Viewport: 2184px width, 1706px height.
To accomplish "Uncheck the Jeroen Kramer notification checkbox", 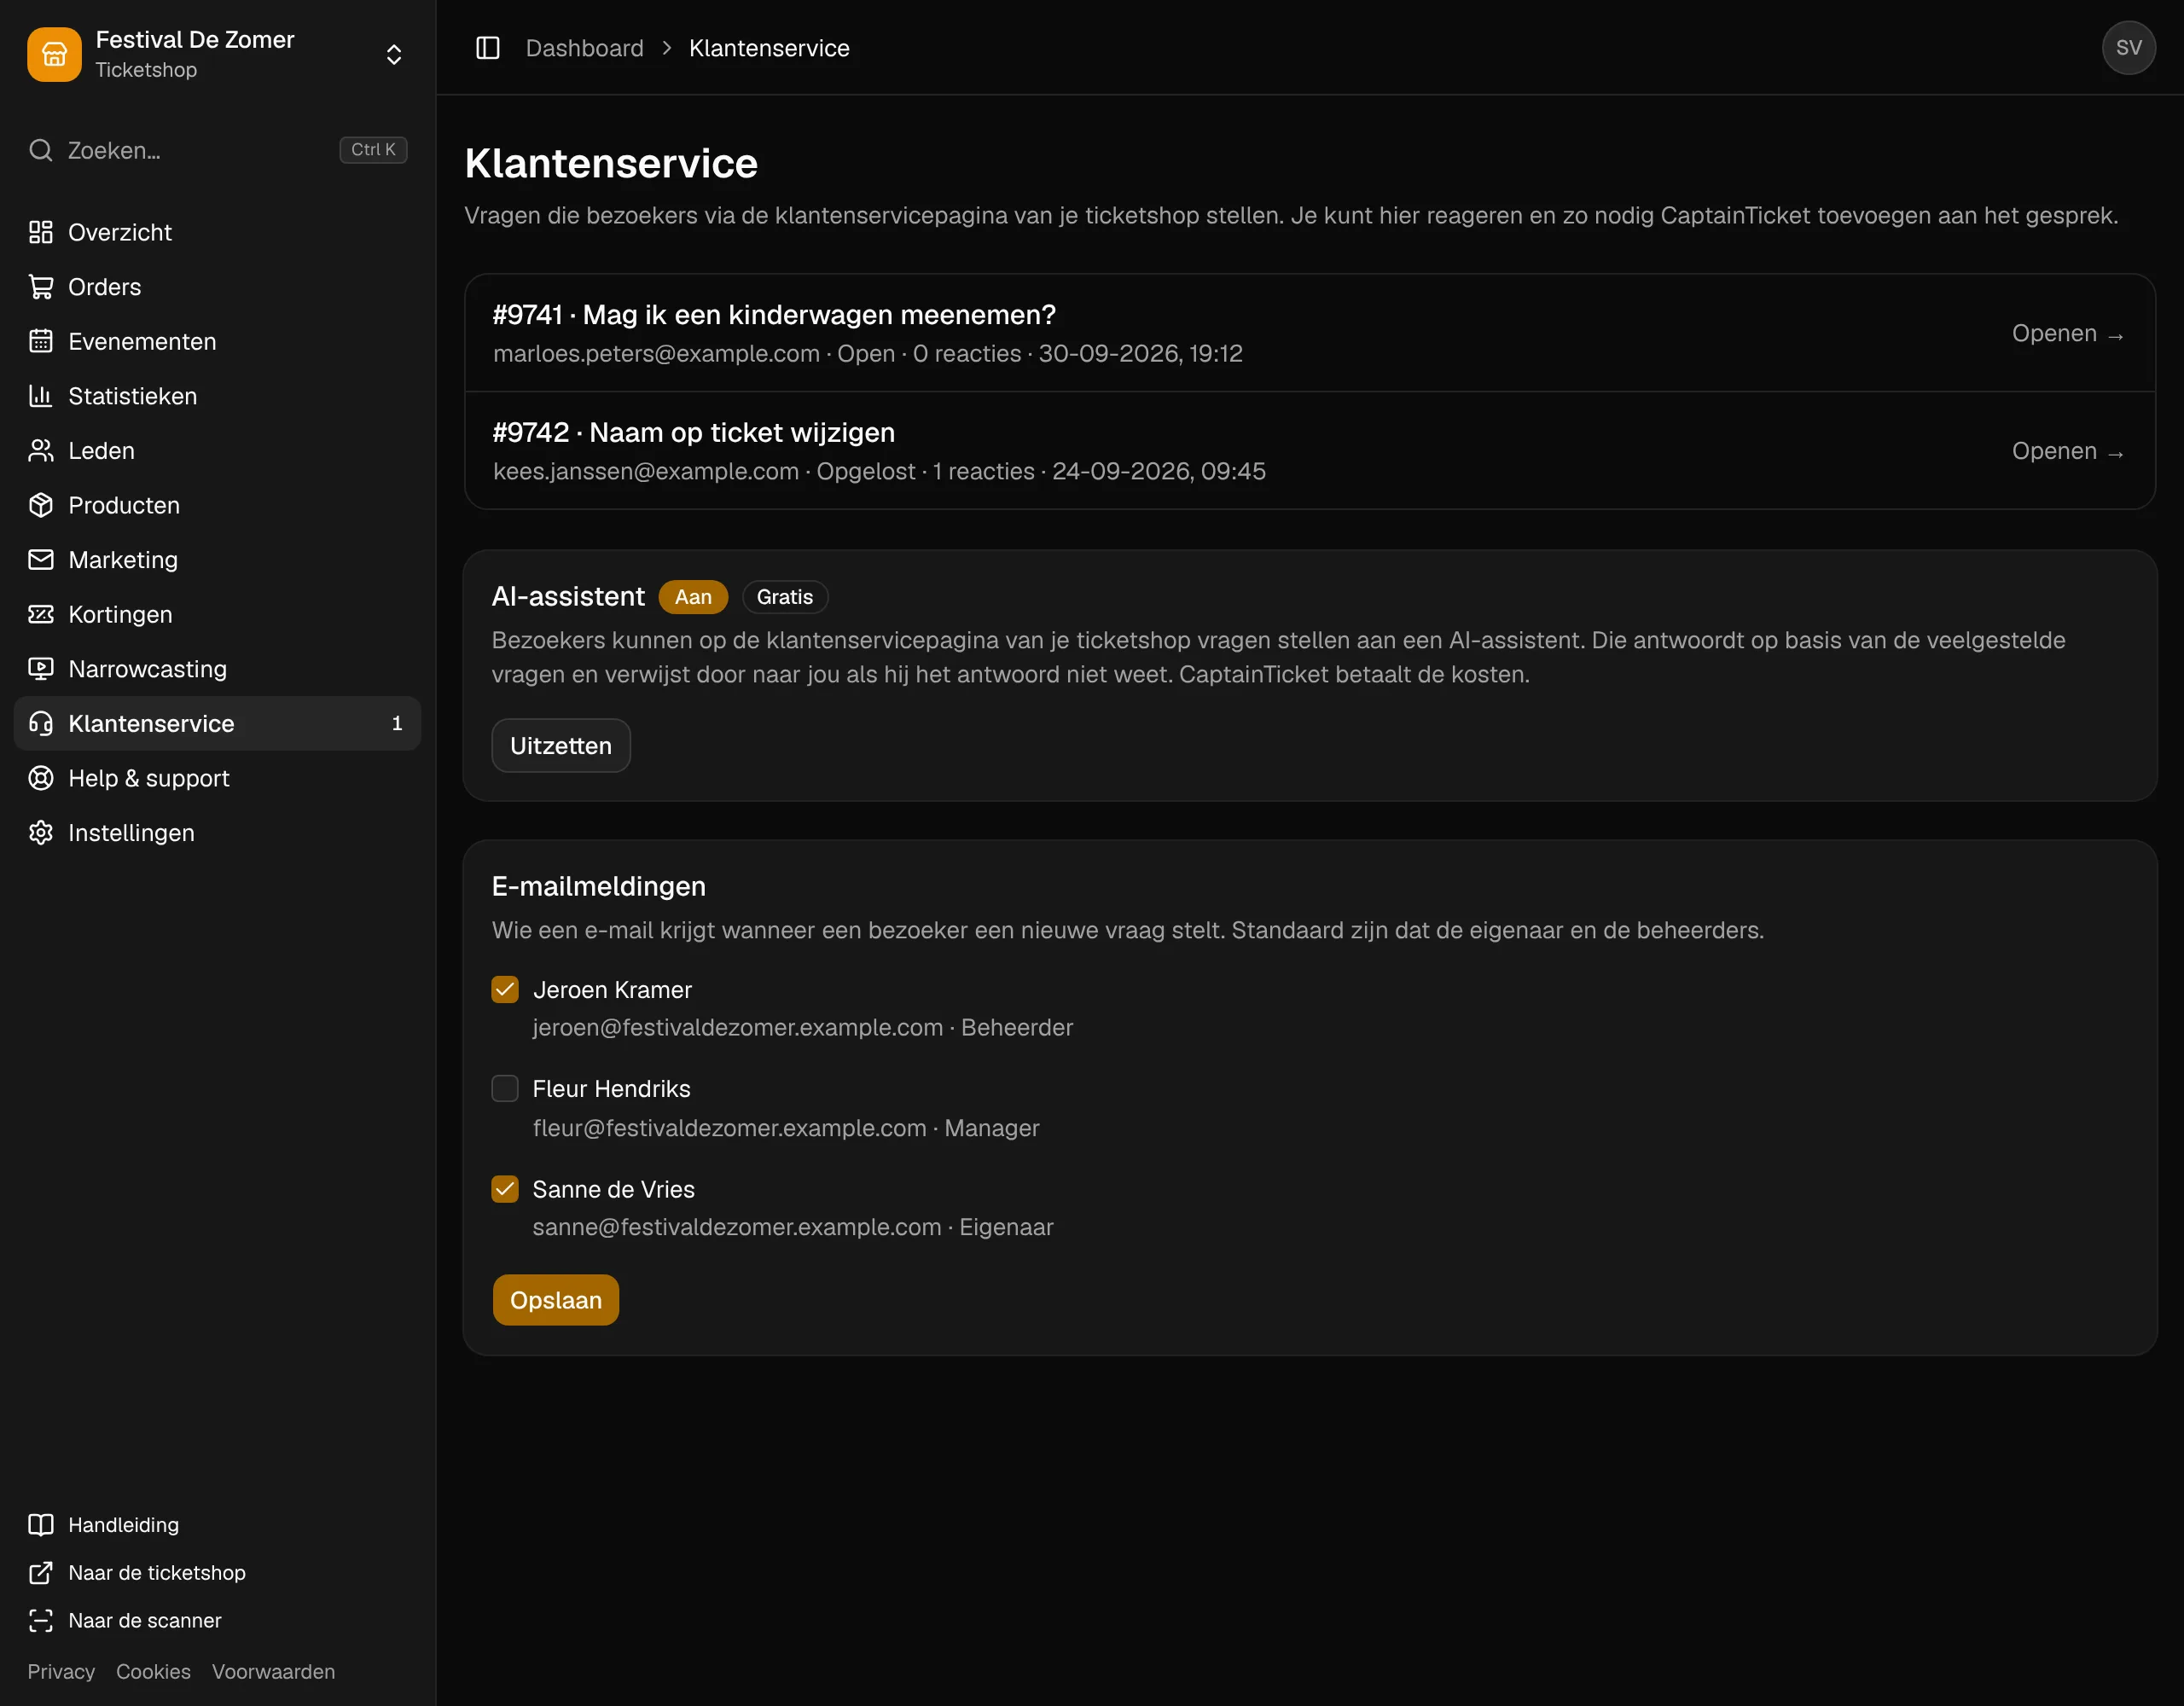I will point(505,989).
